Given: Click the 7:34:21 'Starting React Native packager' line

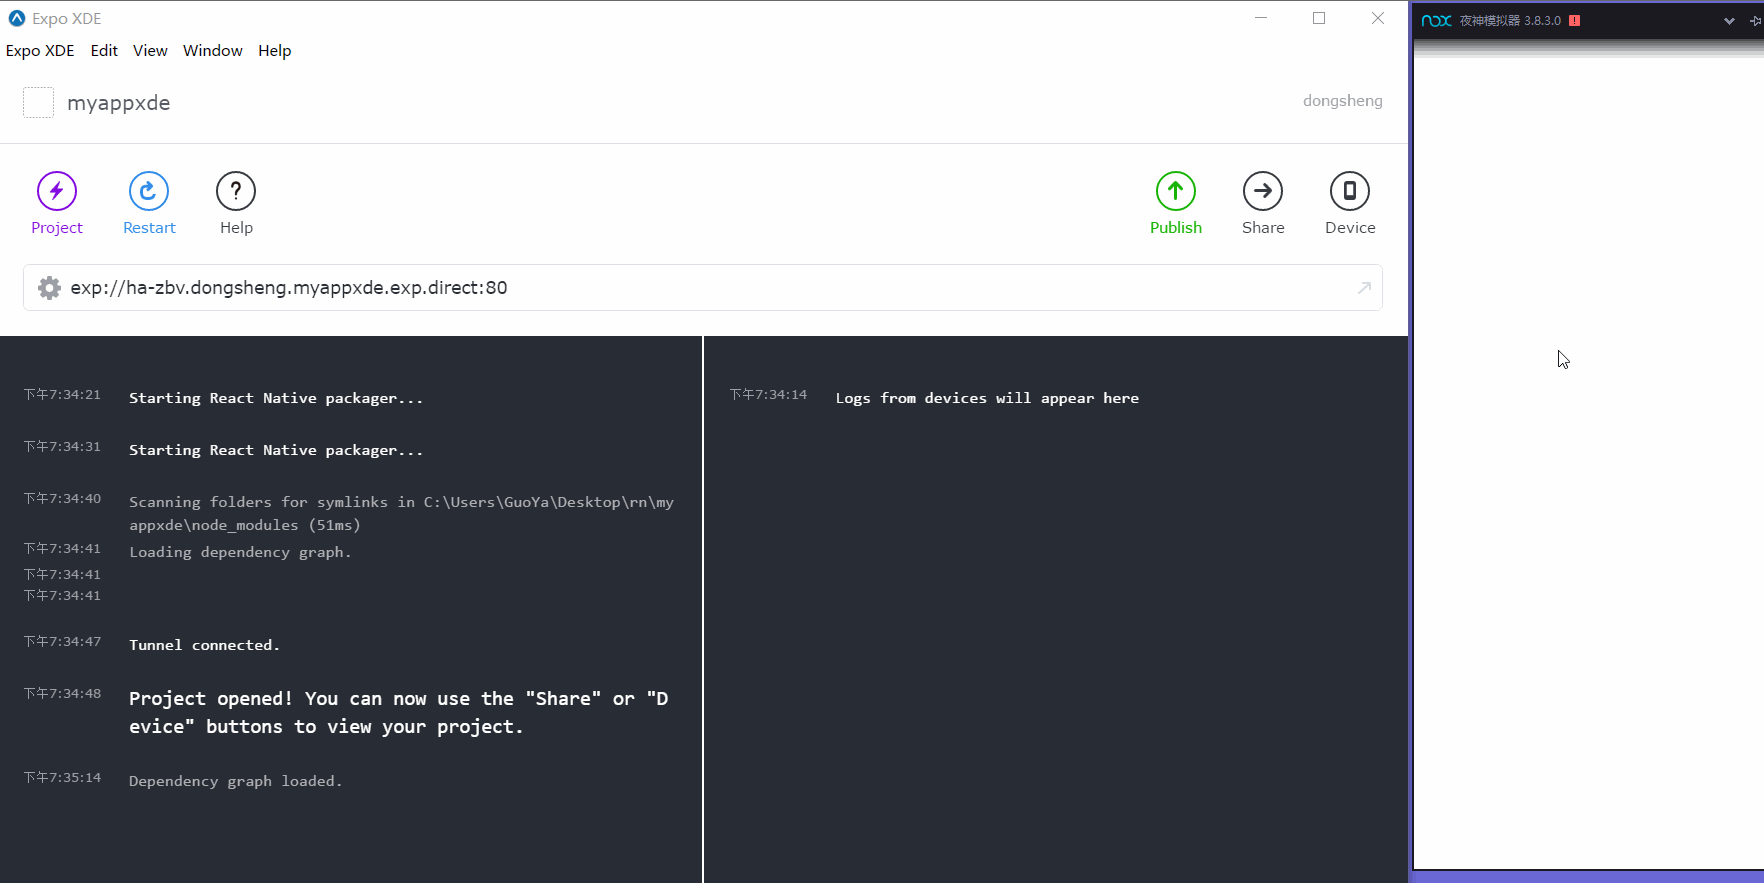Looking at the screenshot, I should 276,398.
